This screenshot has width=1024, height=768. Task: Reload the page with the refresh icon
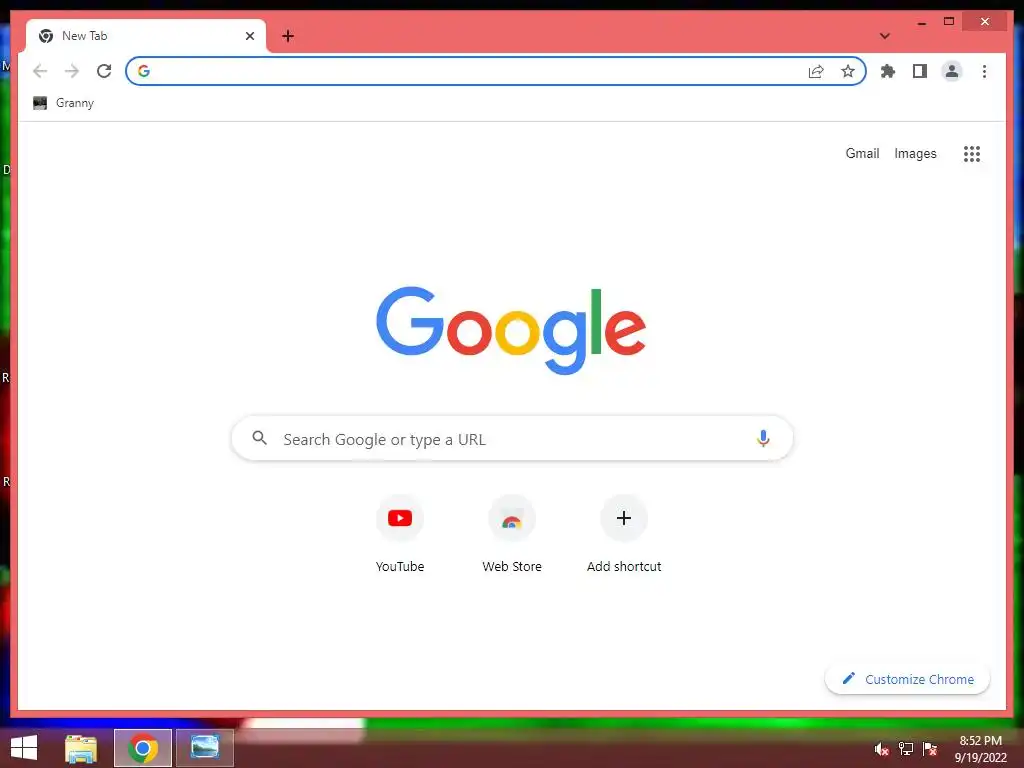(104, 71)
